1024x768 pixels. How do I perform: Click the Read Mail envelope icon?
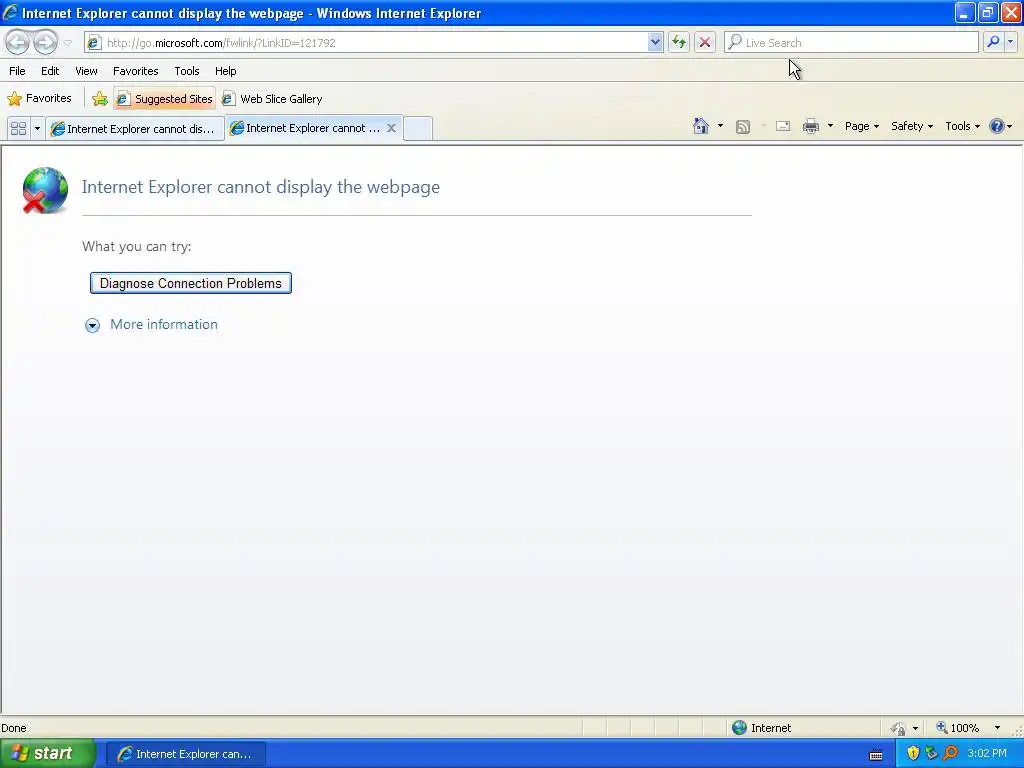782,126
